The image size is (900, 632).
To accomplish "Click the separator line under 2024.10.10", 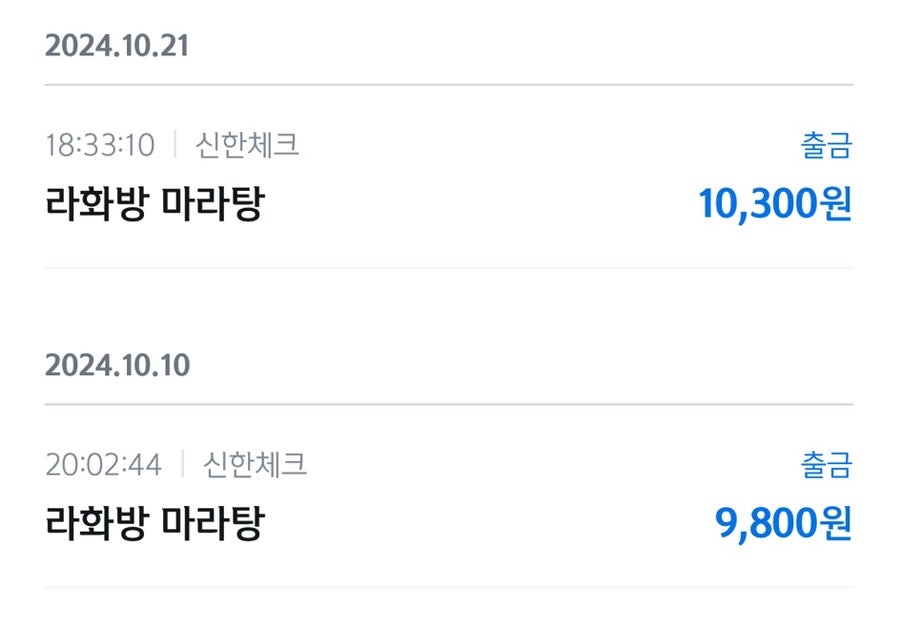I will tap(449, 405).
